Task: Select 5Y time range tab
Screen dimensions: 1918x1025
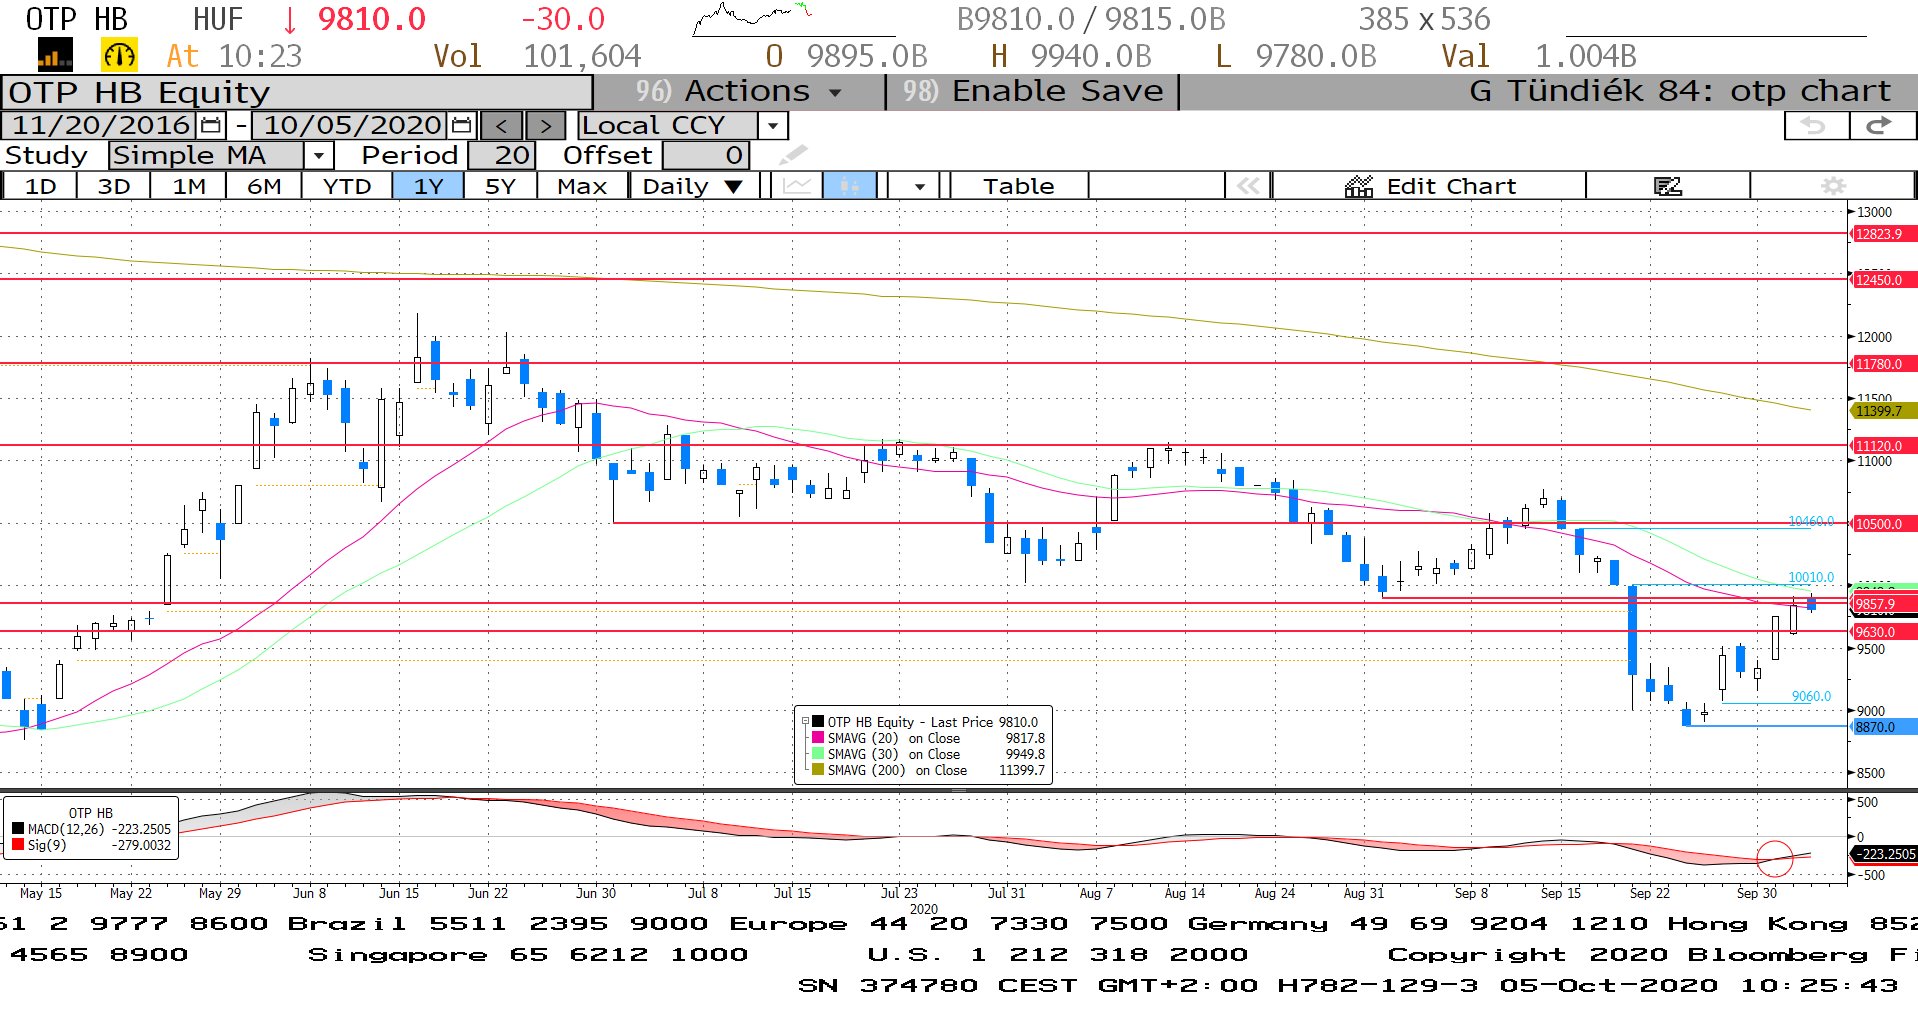Action: point(500,186)
